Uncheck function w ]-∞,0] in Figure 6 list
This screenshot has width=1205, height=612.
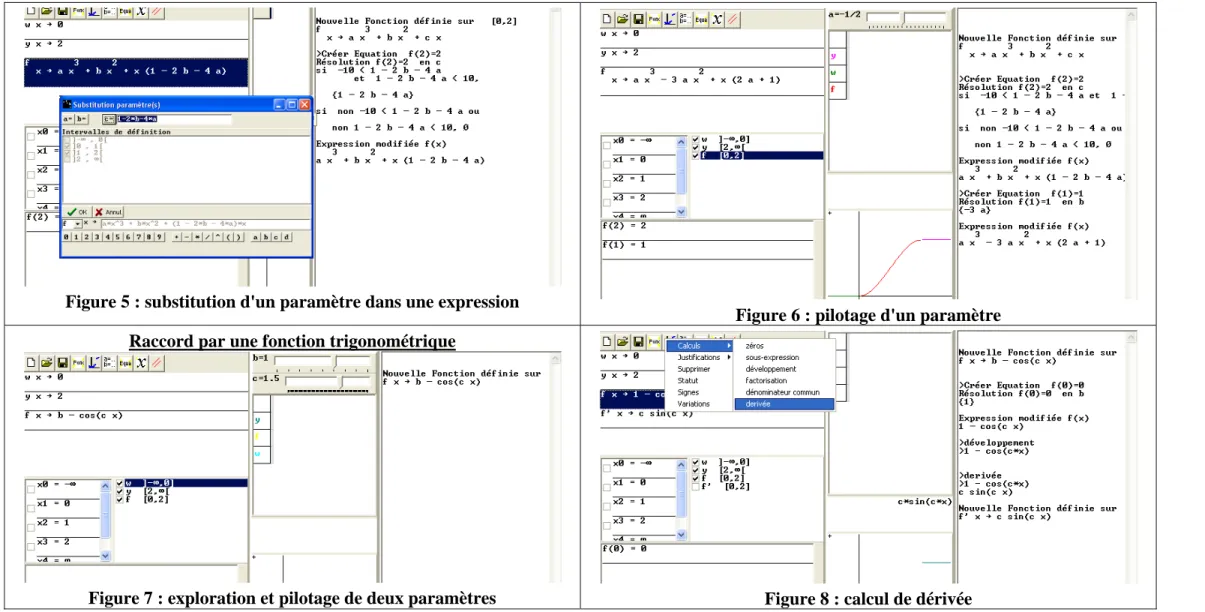(x=695, y=139)
